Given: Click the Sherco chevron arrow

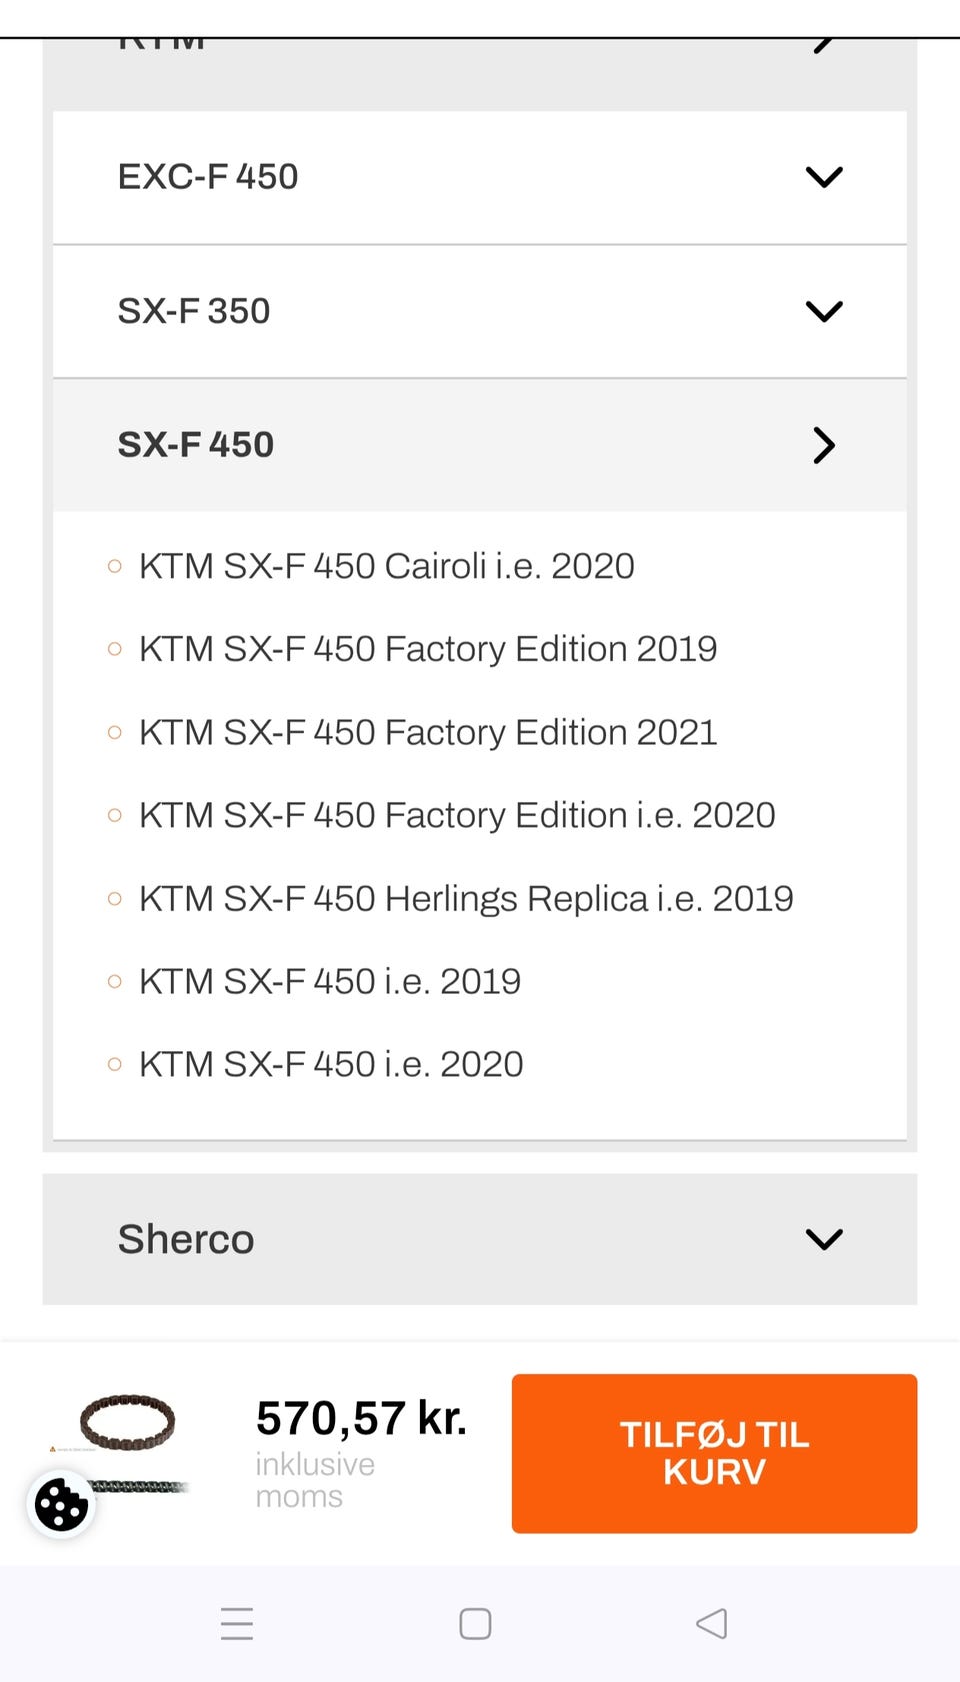Looking at the screenshot, I should (x=824, y=1239).
